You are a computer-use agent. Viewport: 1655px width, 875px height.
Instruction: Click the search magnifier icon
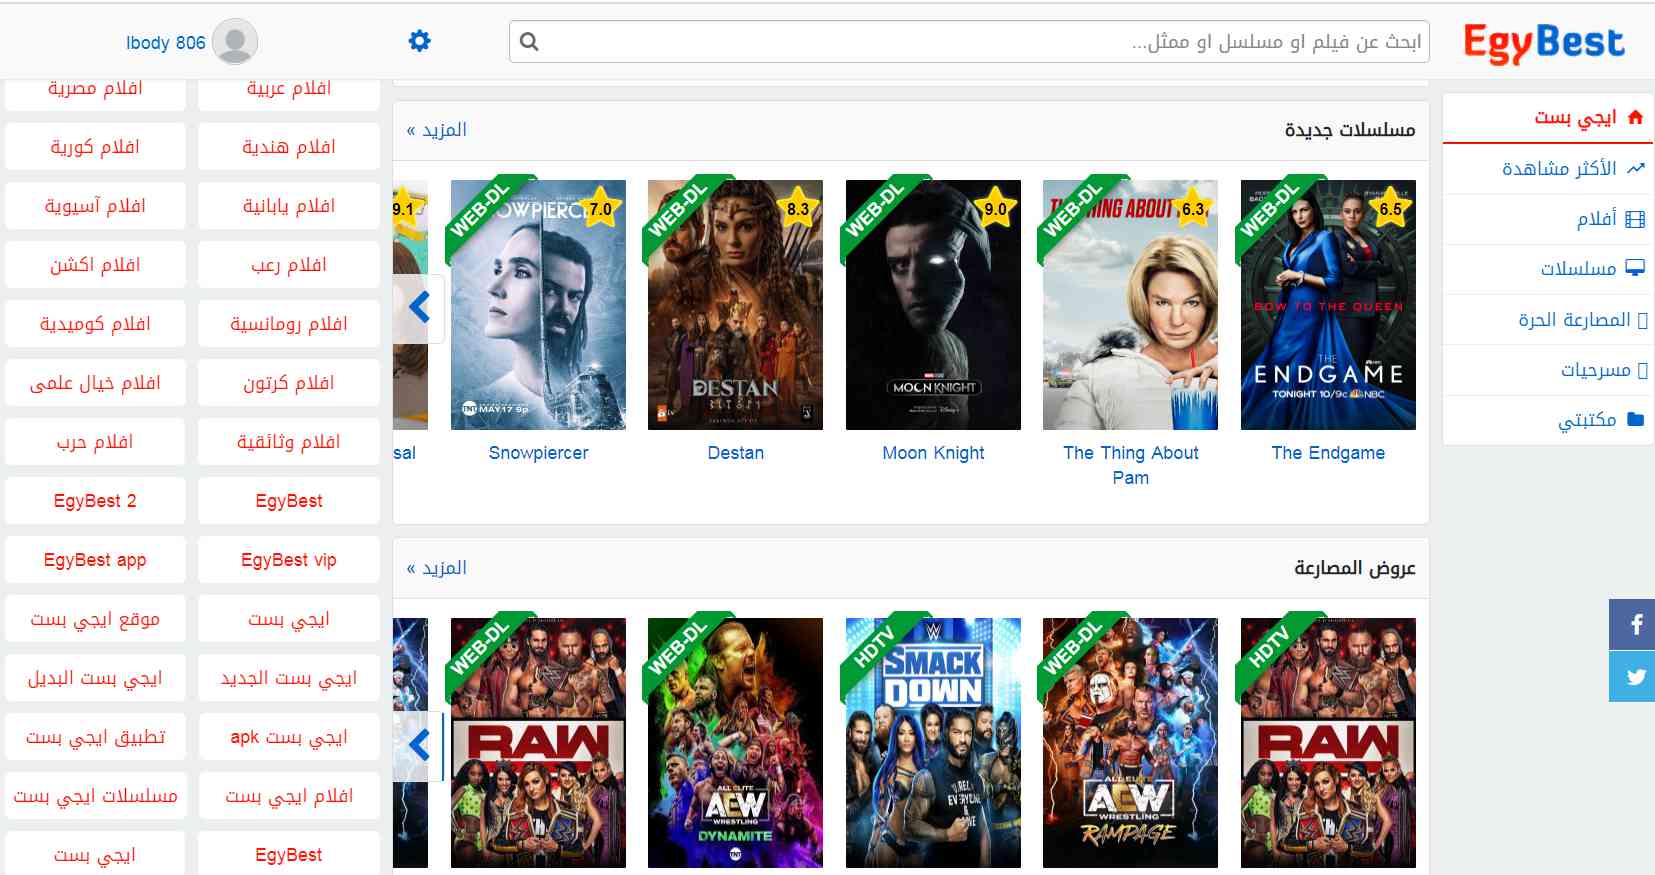(530, 42)
